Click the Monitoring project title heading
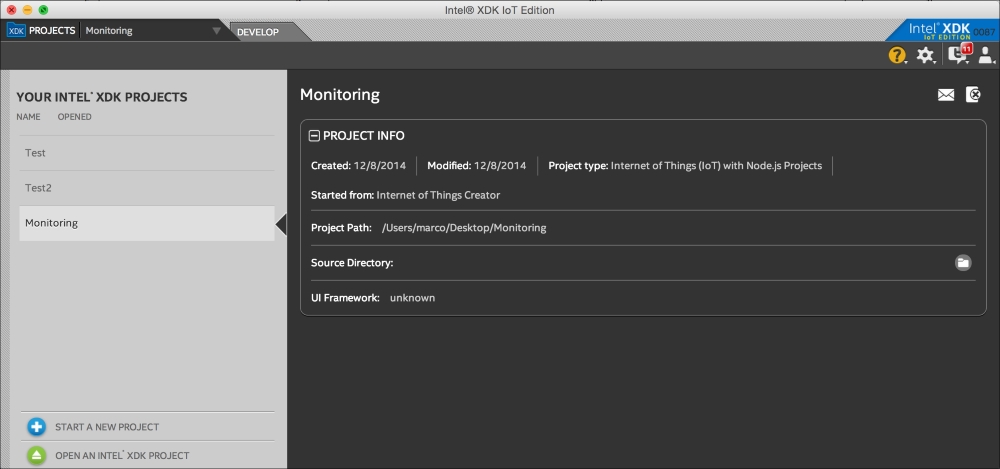Screen dimensions: 1000x469 (x=340, y=95)
